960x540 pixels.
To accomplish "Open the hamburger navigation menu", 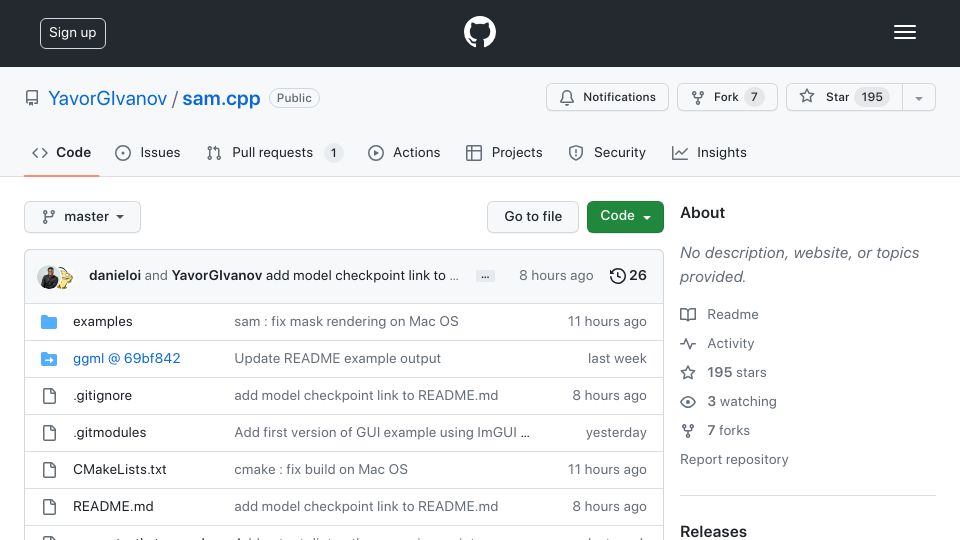I will click(x=904, y=32).
